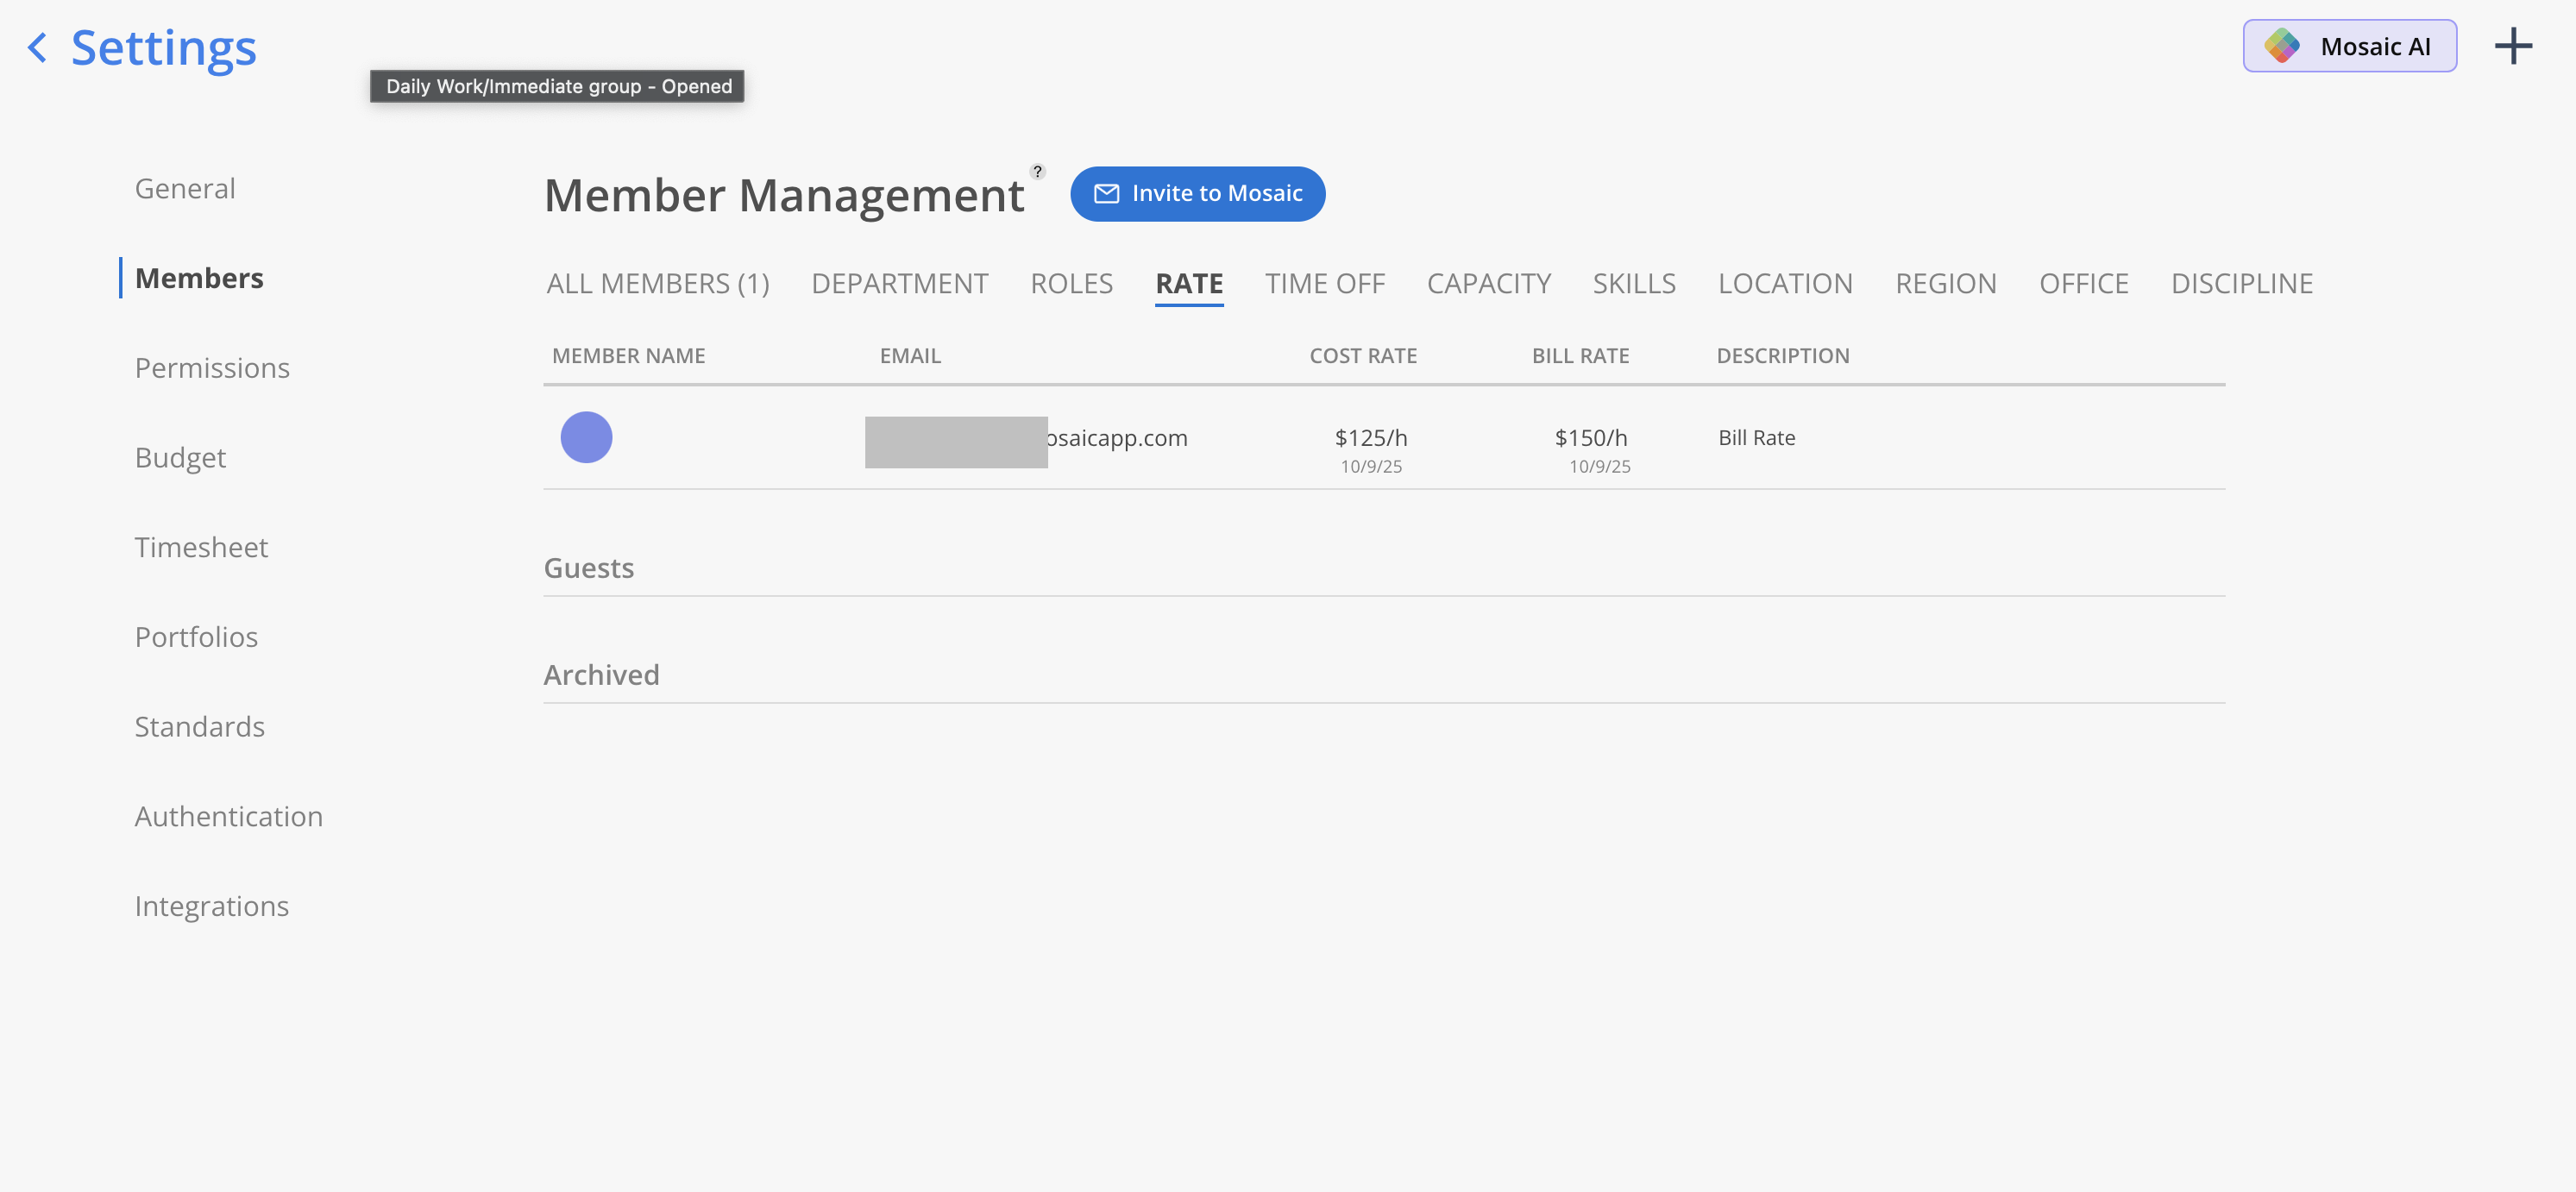2576x1192 pixels.
Task: Open Timesheet settings in the sidebar
Action: tap(201, 547)
